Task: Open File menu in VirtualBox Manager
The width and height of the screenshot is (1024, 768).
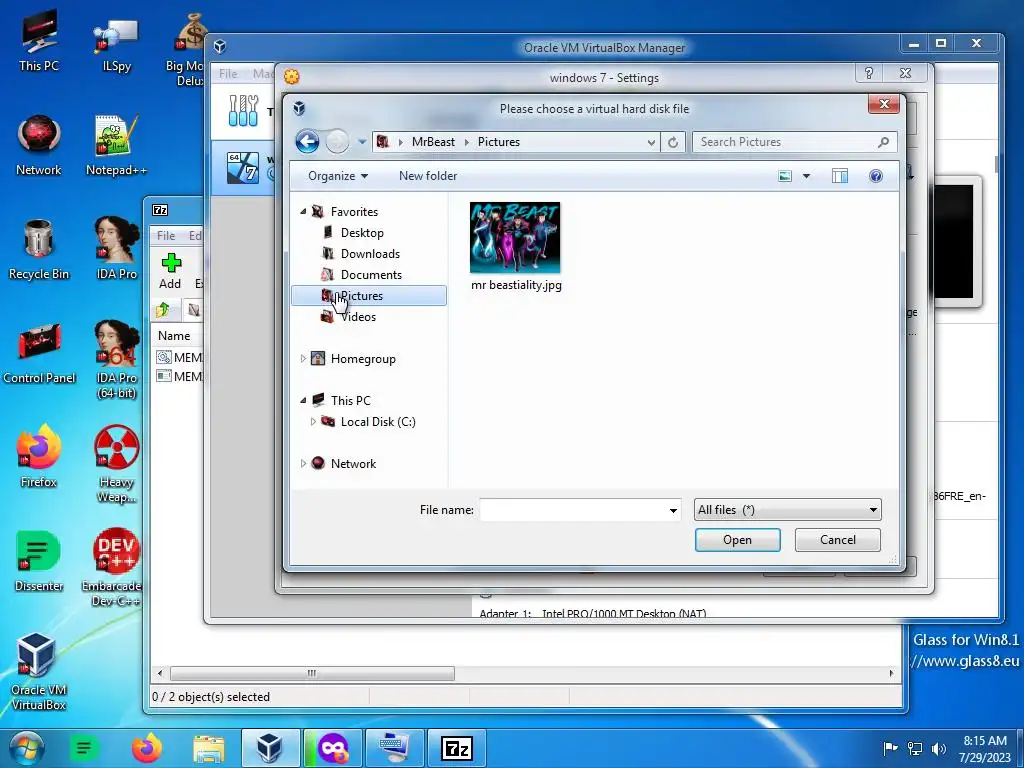Action: coord(228,73)
